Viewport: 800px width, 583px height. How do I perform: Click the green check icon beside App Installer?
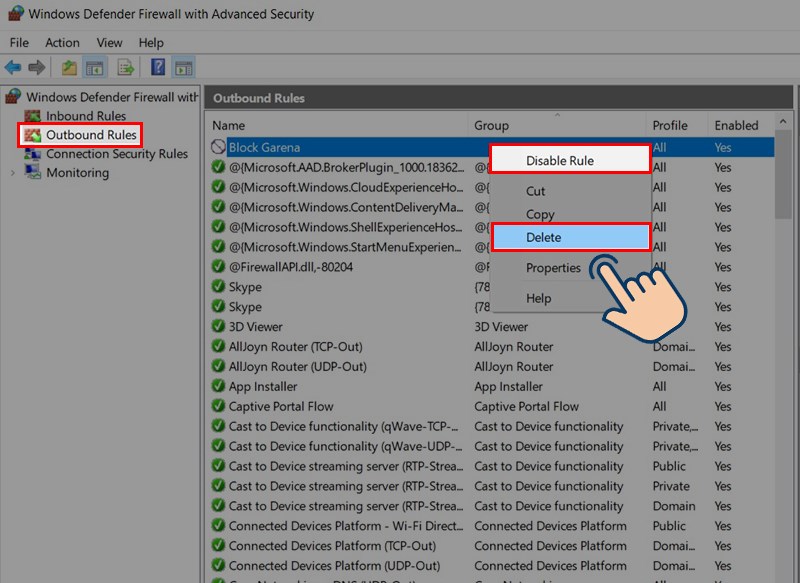pyautogui.click(x=218, y=386)
